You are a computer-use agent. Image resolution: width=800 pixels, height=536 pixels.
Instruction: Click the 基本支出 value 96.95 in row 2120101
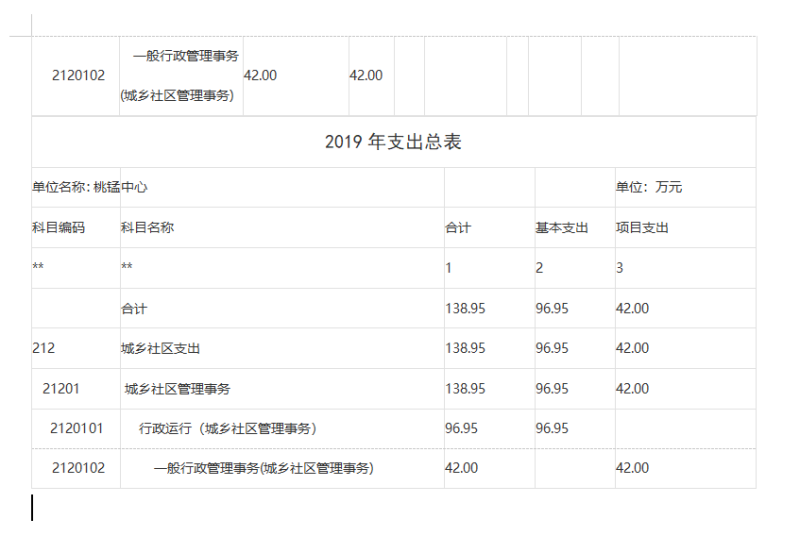click(552, 428)
